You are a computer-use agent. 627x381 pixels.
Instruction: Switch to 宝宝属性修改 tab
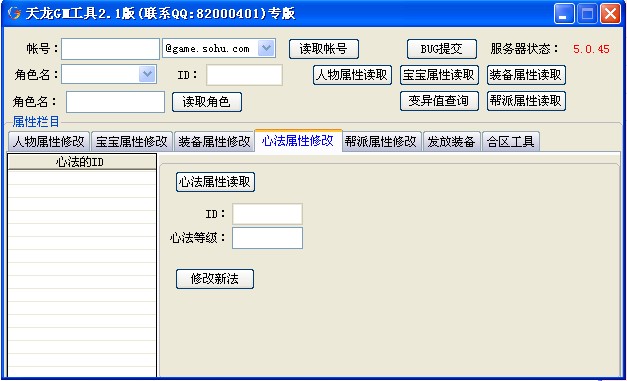132,142
